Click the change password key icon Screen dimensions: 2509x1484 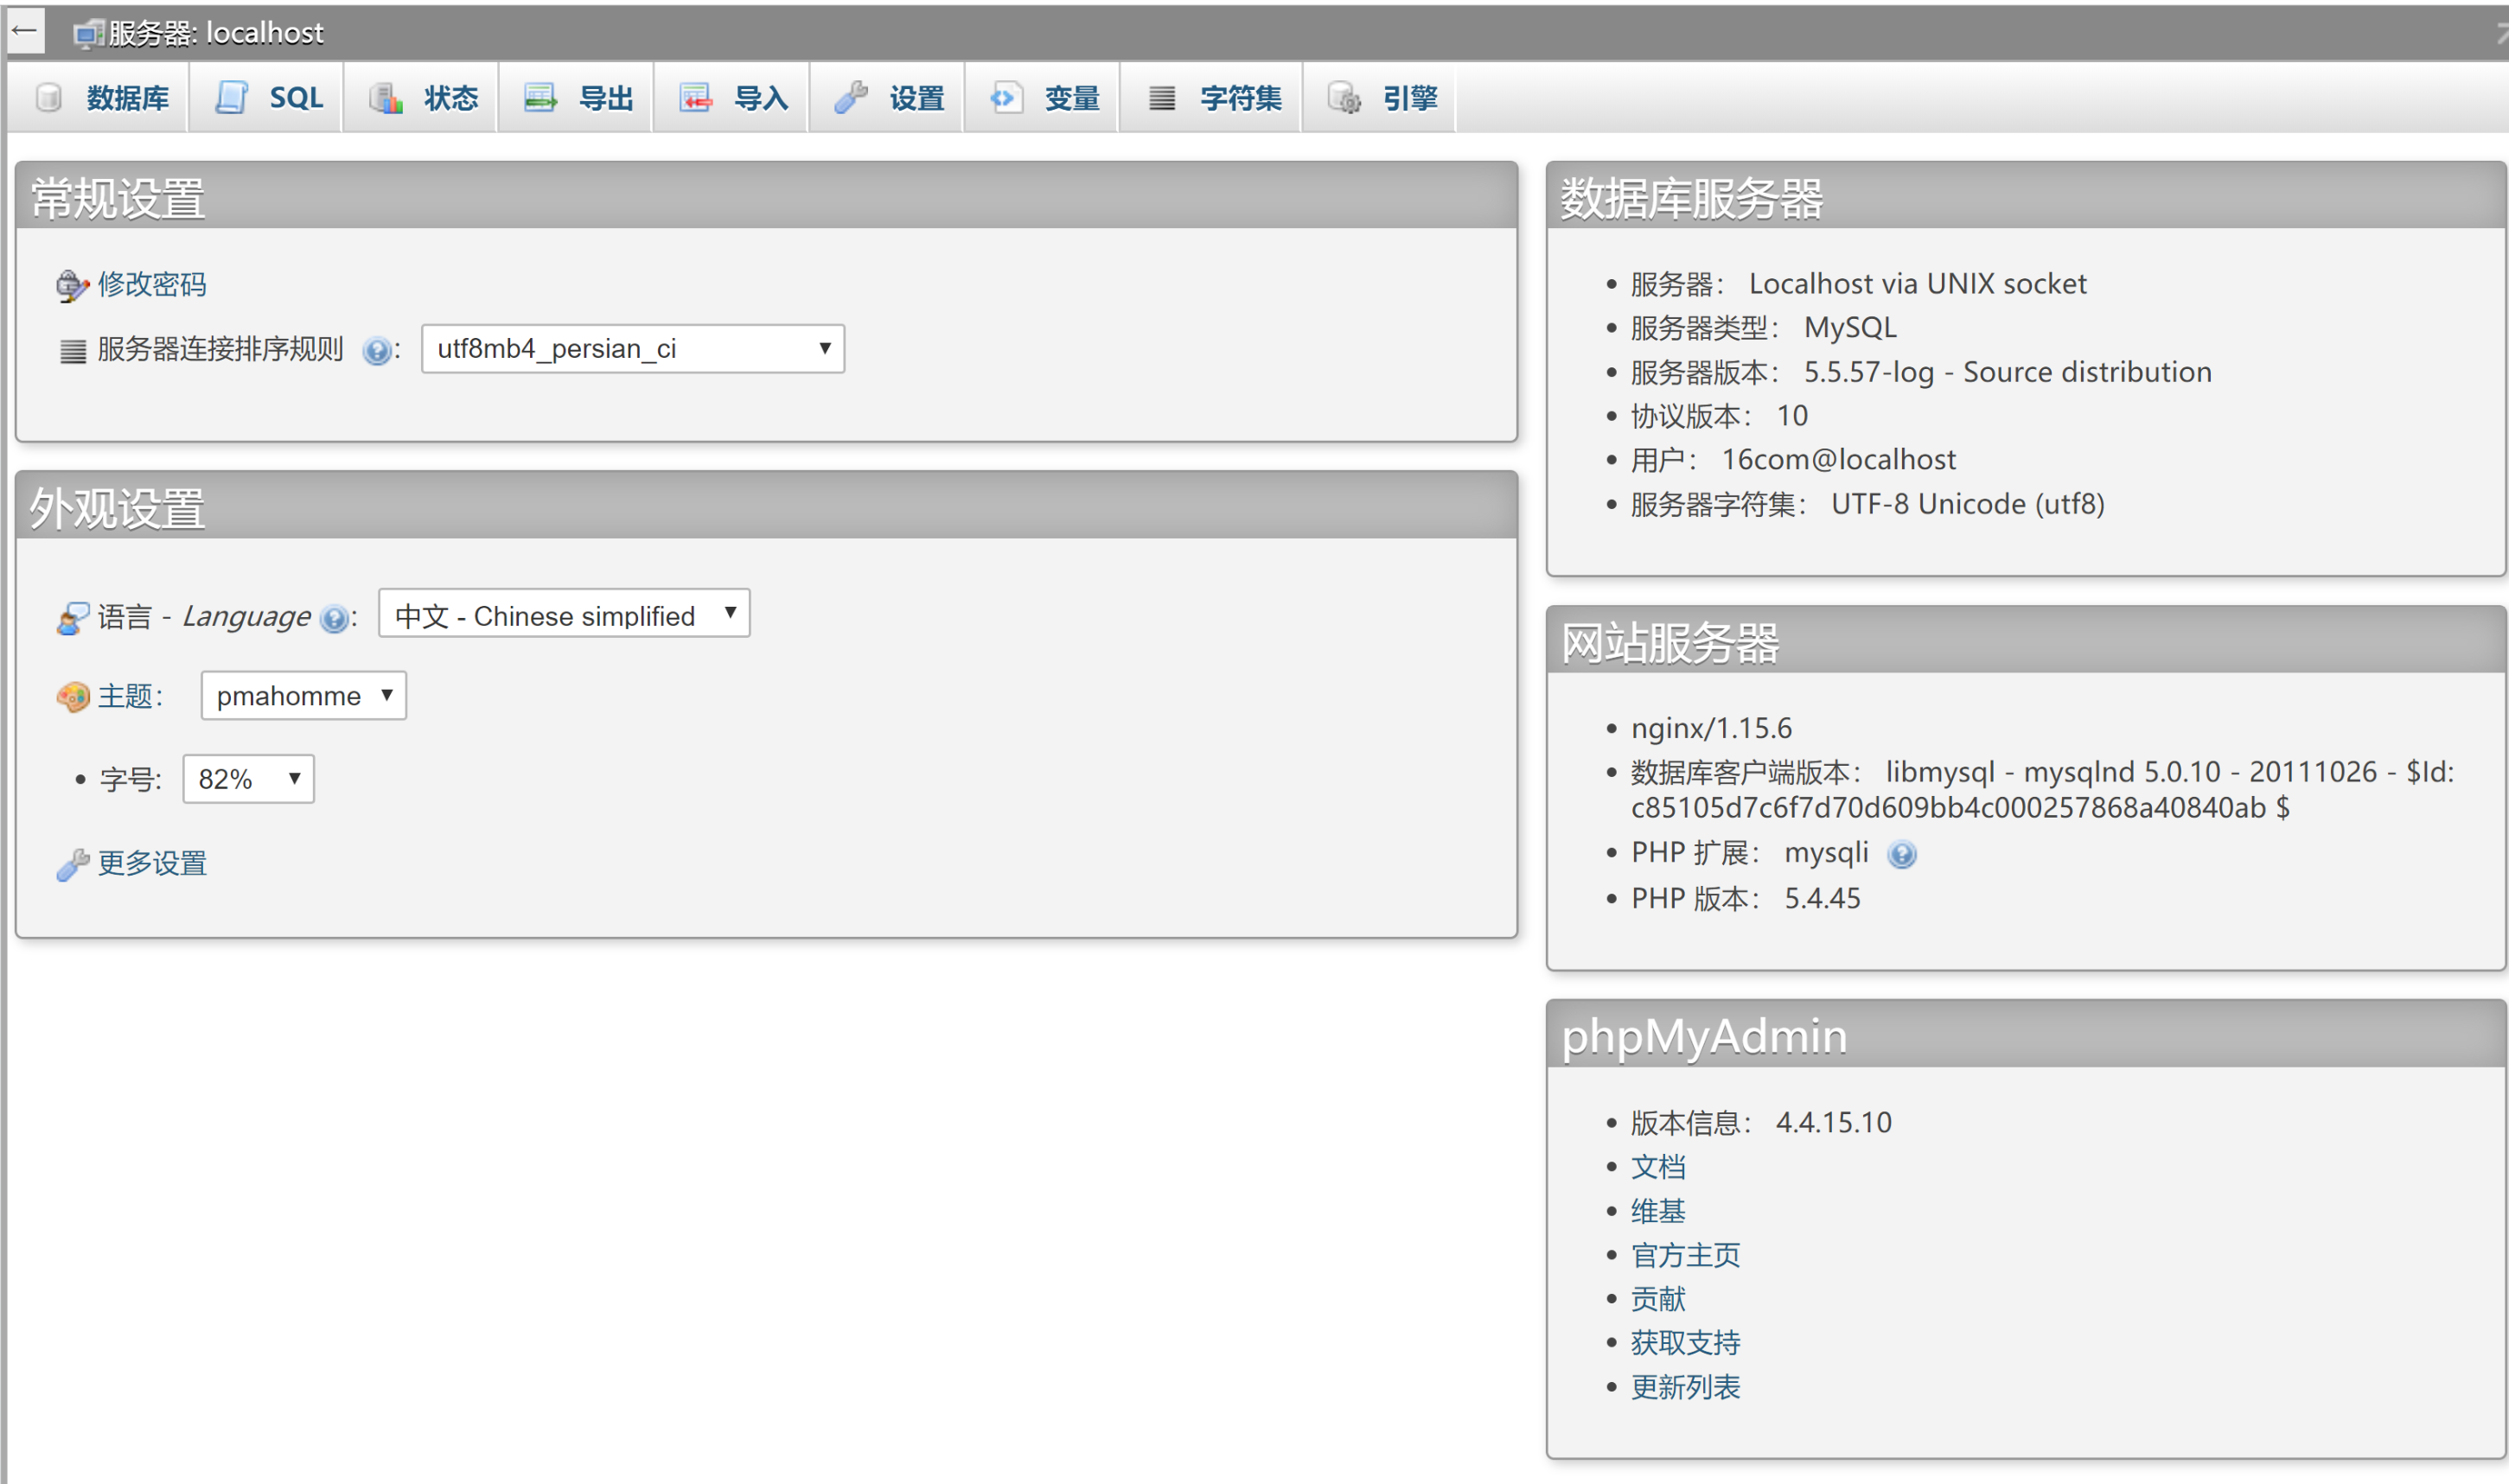coord(72,286)
